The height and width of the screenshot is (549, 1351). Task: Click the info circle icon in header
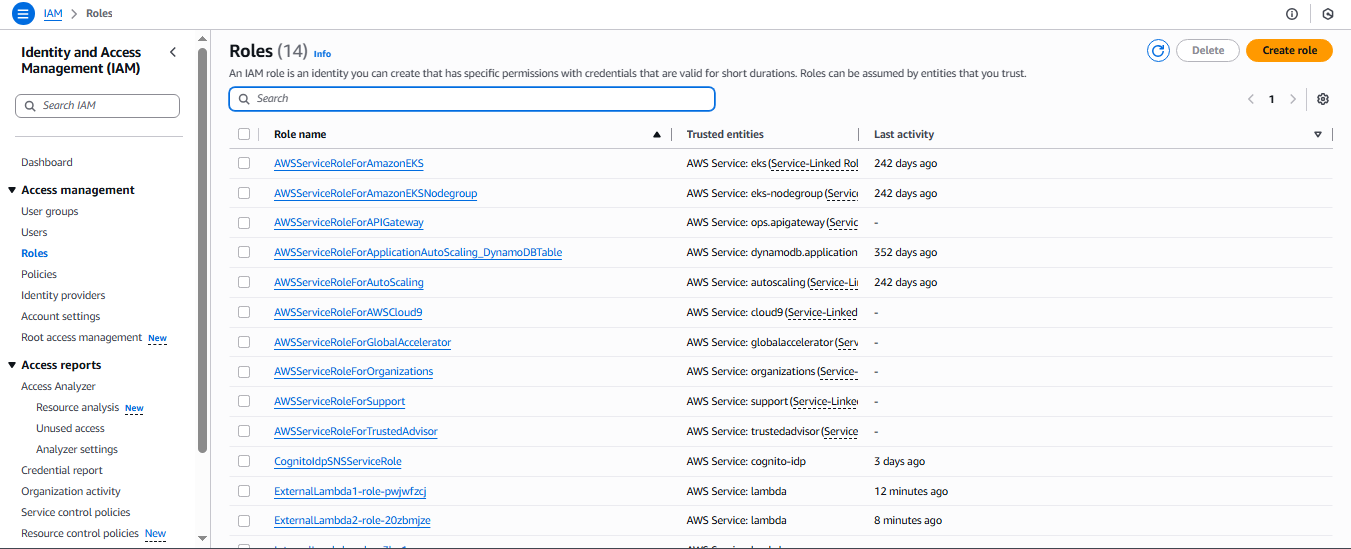pos(1291,14)
